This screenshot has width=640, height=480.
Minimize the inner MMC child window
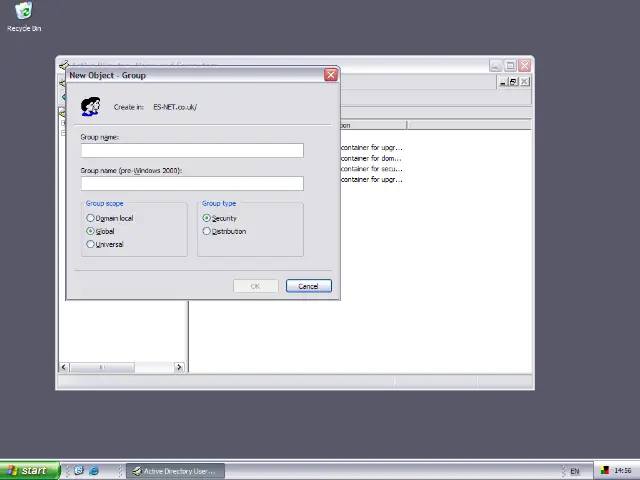point(503,82)
